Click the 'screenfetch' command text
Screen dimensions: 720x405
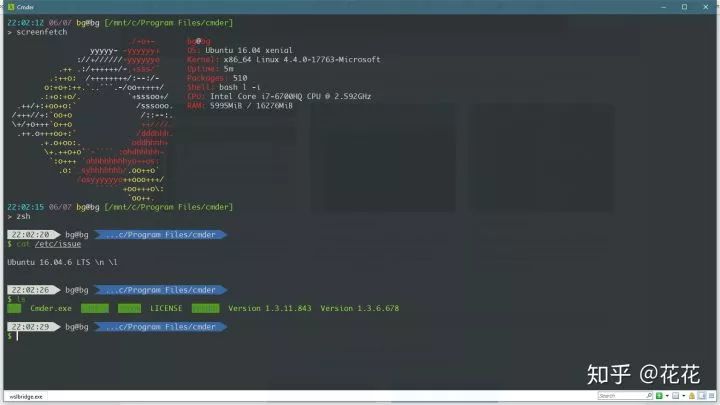point(42,32)
